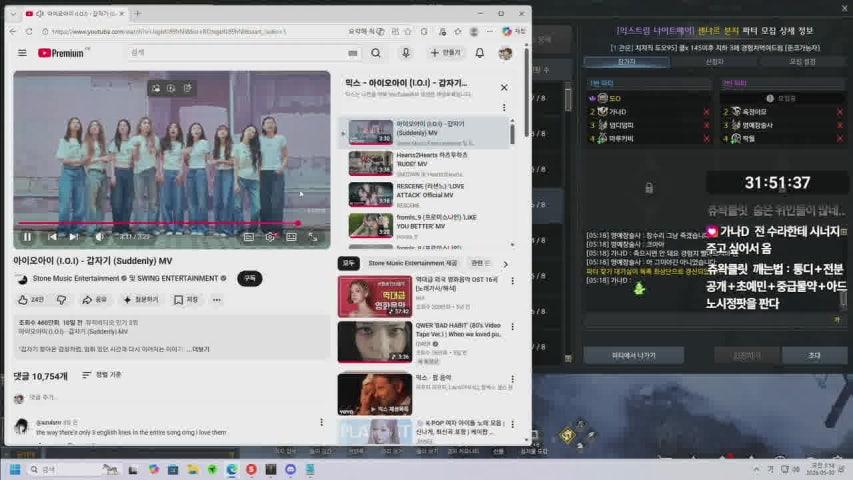Click the third icon in the video overlay toolbar

pos(187,88)
